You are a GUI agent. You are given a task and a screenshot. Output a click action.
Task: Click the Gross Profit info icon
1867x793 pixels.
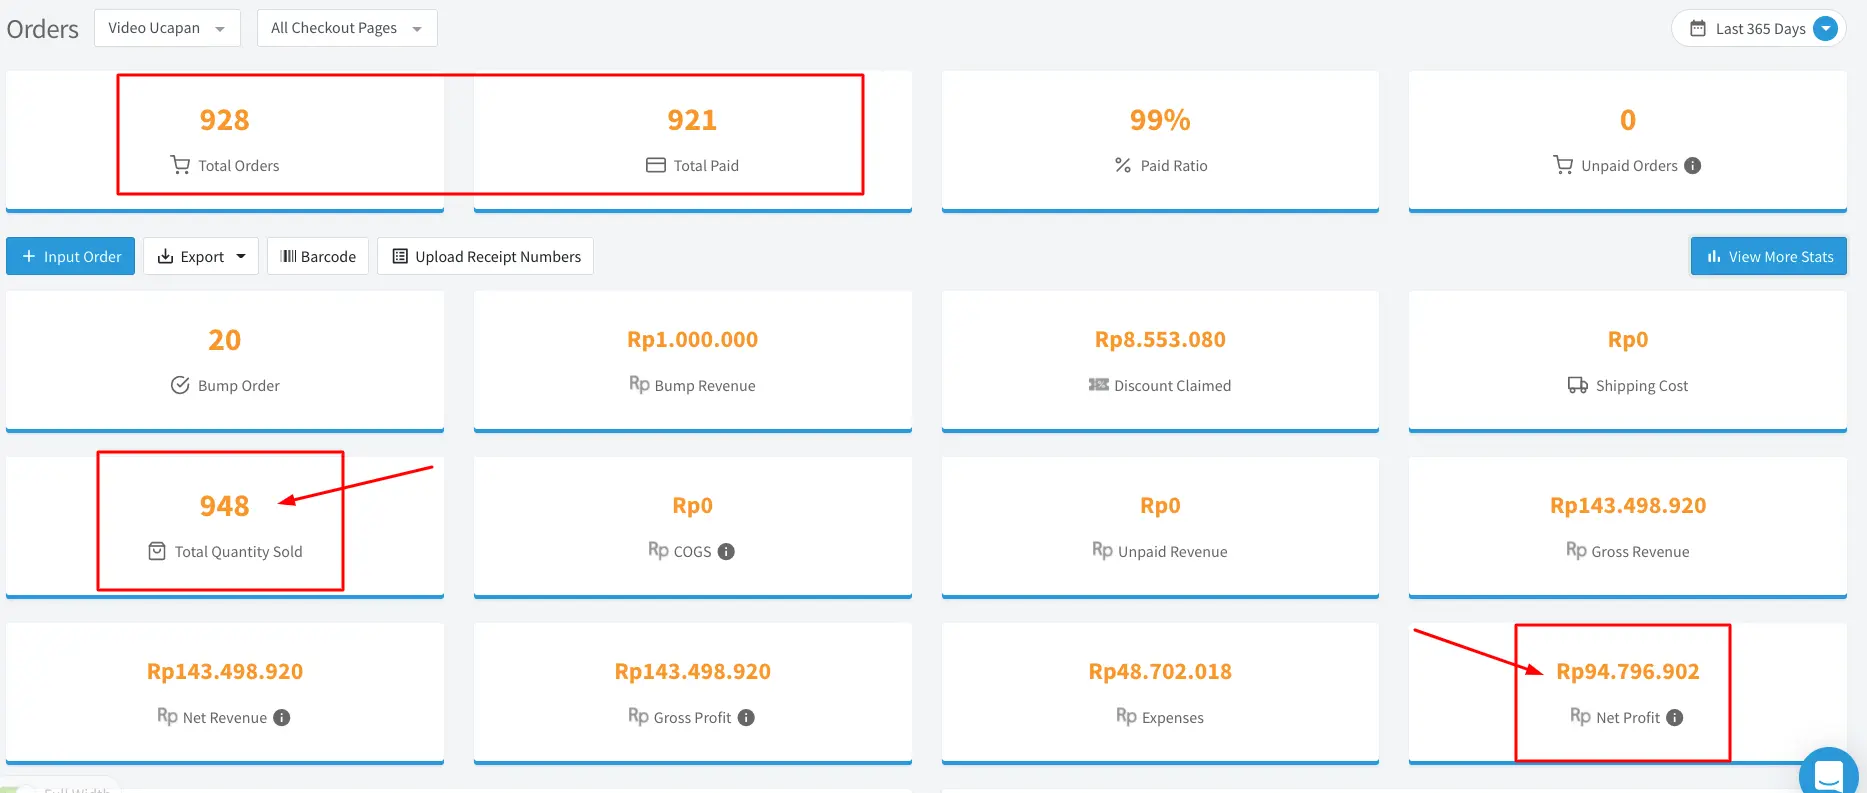(x=746, y=718)
